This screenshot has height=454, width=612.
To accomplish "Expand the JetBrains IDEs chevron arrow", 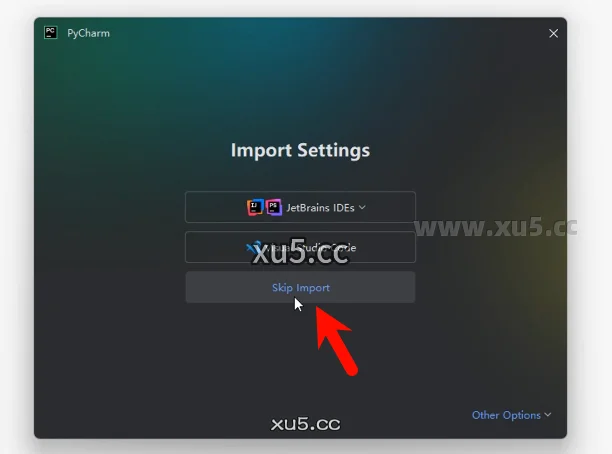I will pos(362,207).
